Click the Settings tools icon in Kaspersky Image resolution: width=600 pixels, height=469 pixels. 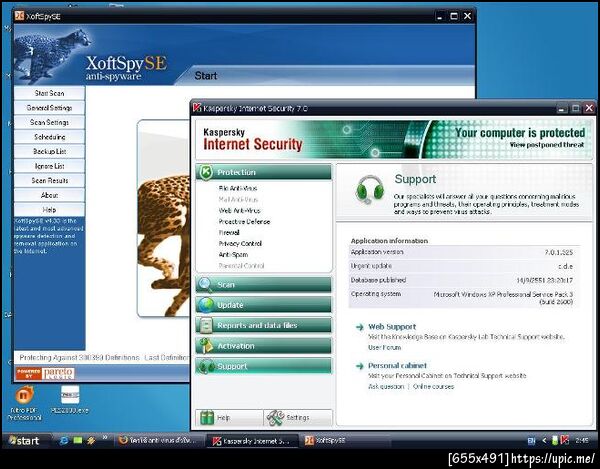click(276, 418)
